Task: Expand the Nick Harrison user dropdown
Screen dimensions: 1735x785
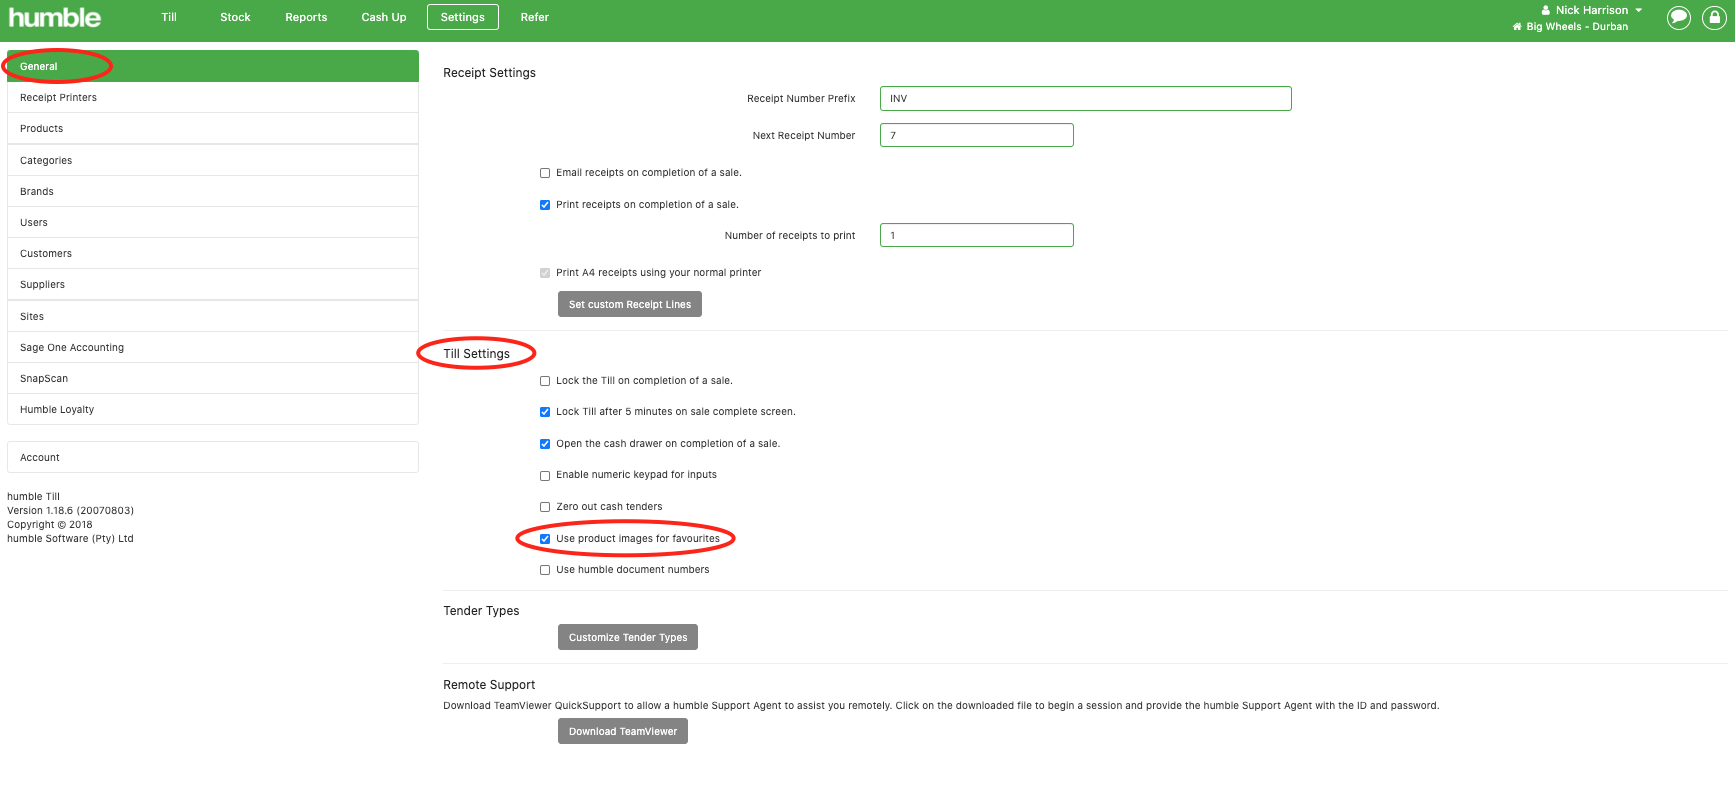Action: (x=1591, y=10)
